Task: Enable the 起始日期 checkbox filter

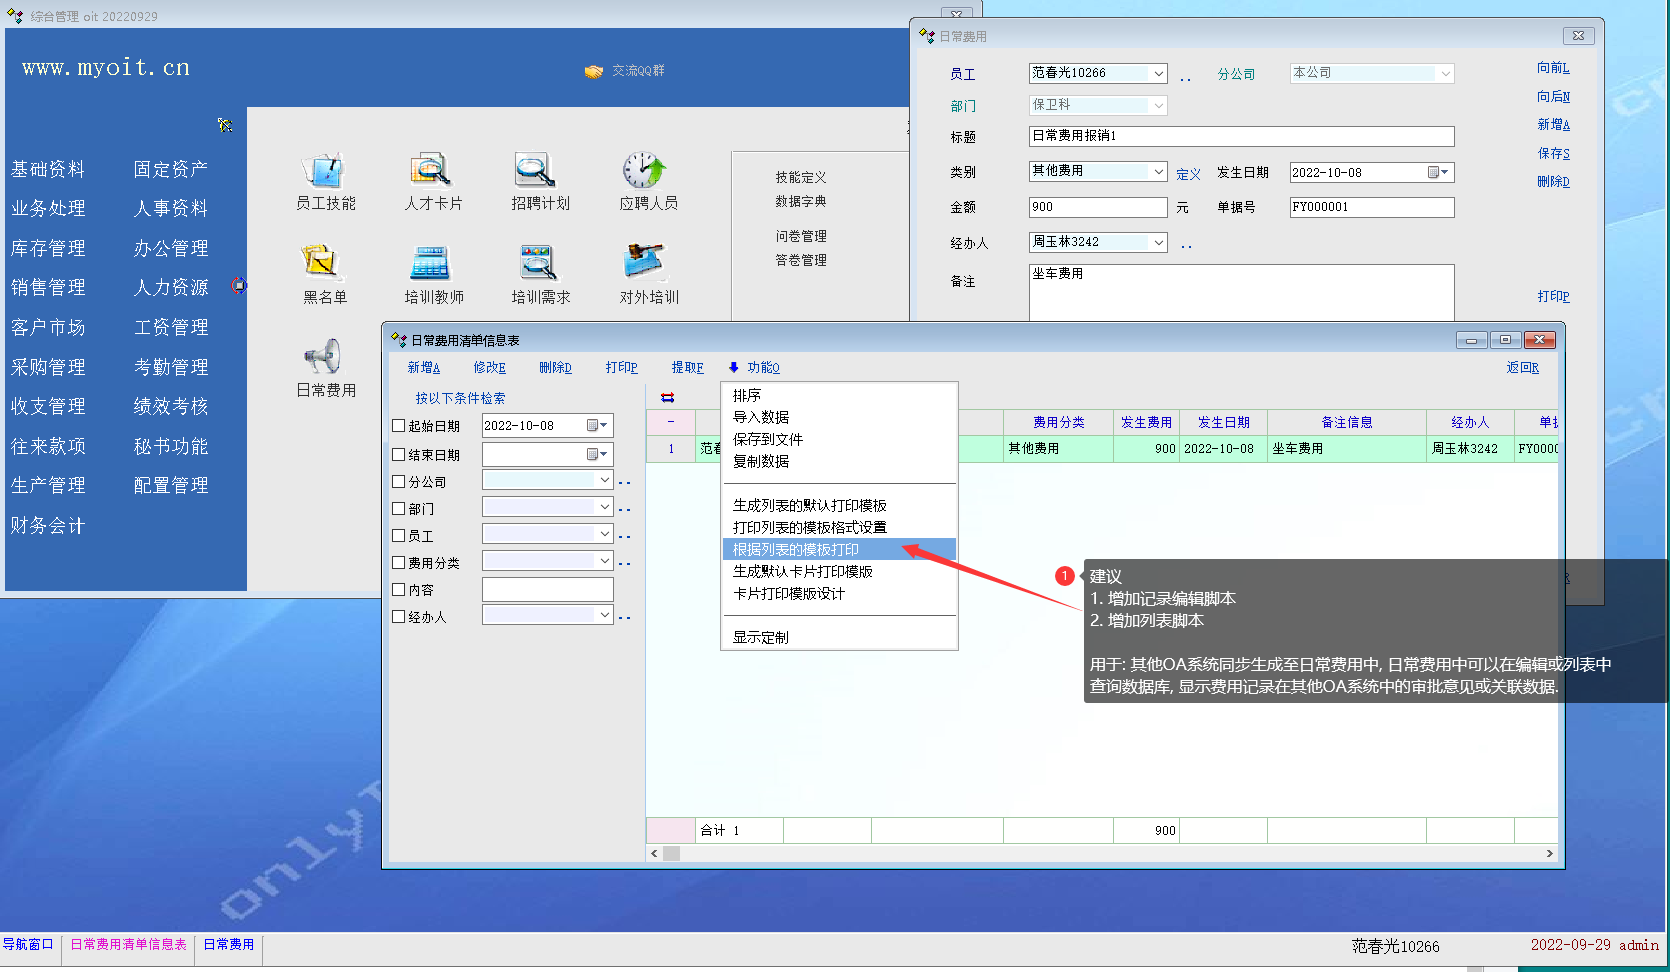Action: [x=399, y=426]
